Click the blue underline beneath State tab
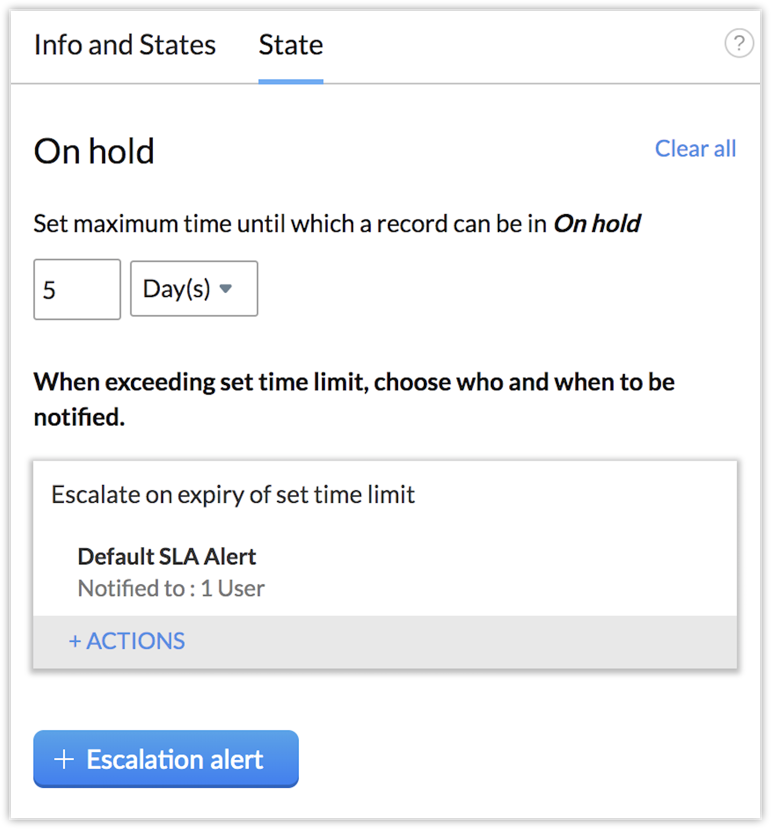 tap(290, 81)
